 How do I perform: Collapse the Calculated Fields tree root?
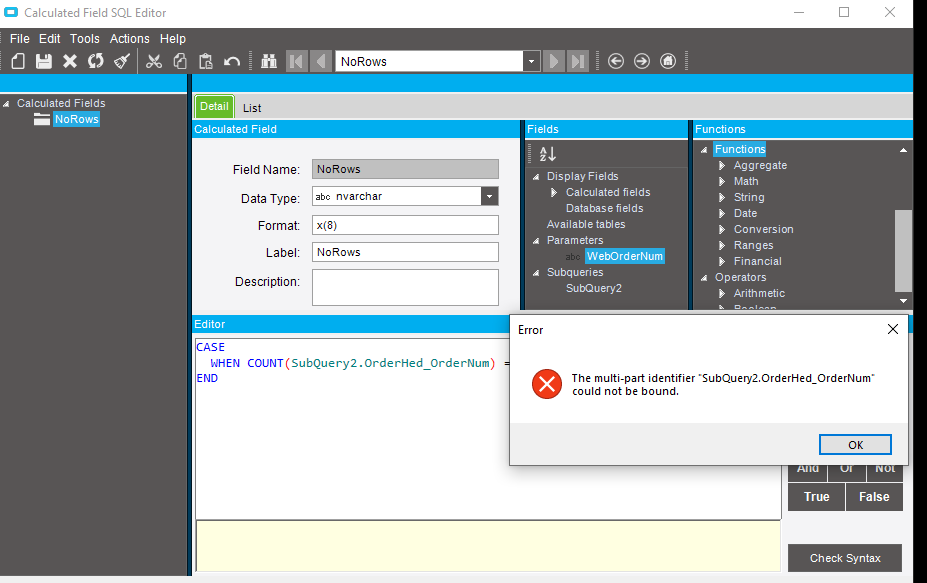[7, 103]
